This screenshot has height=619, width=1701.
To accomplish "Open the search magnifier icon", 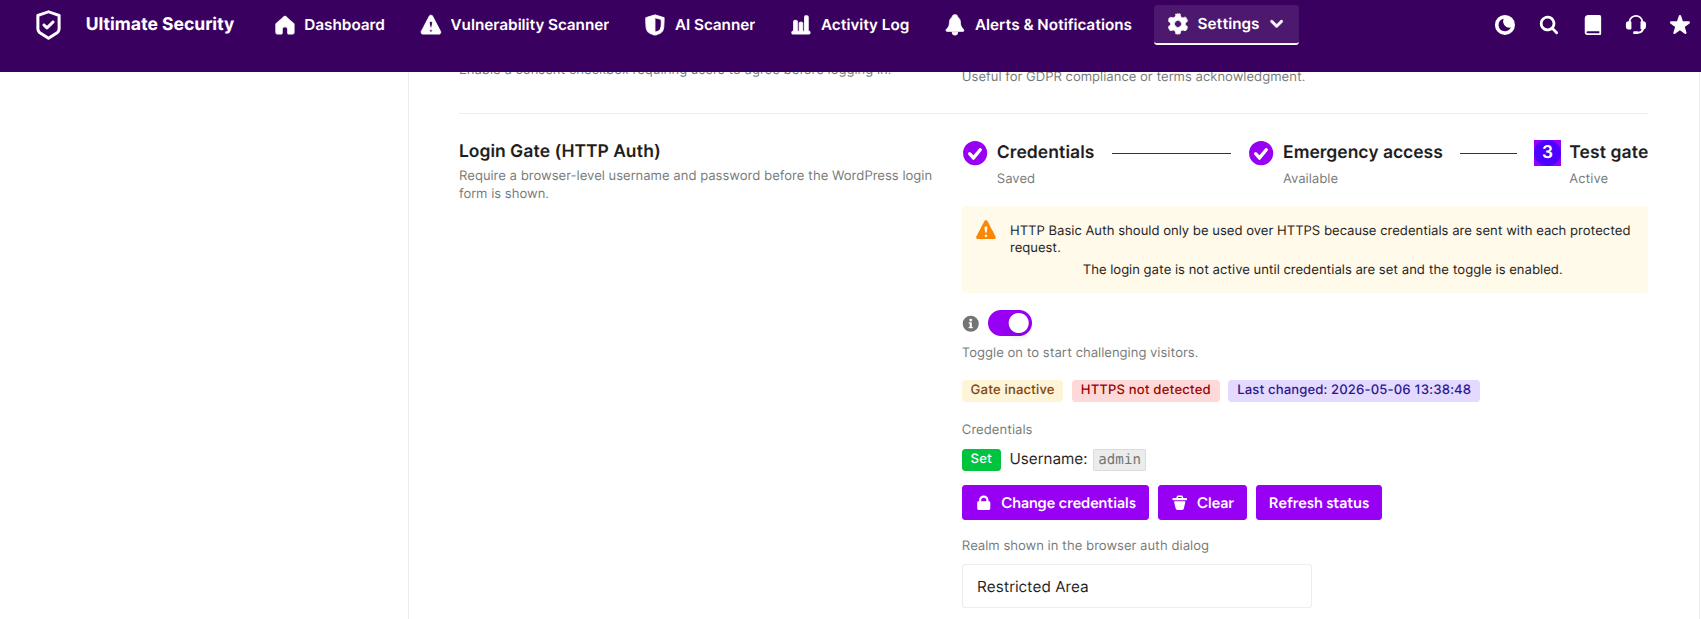I will click(1549, 25).
